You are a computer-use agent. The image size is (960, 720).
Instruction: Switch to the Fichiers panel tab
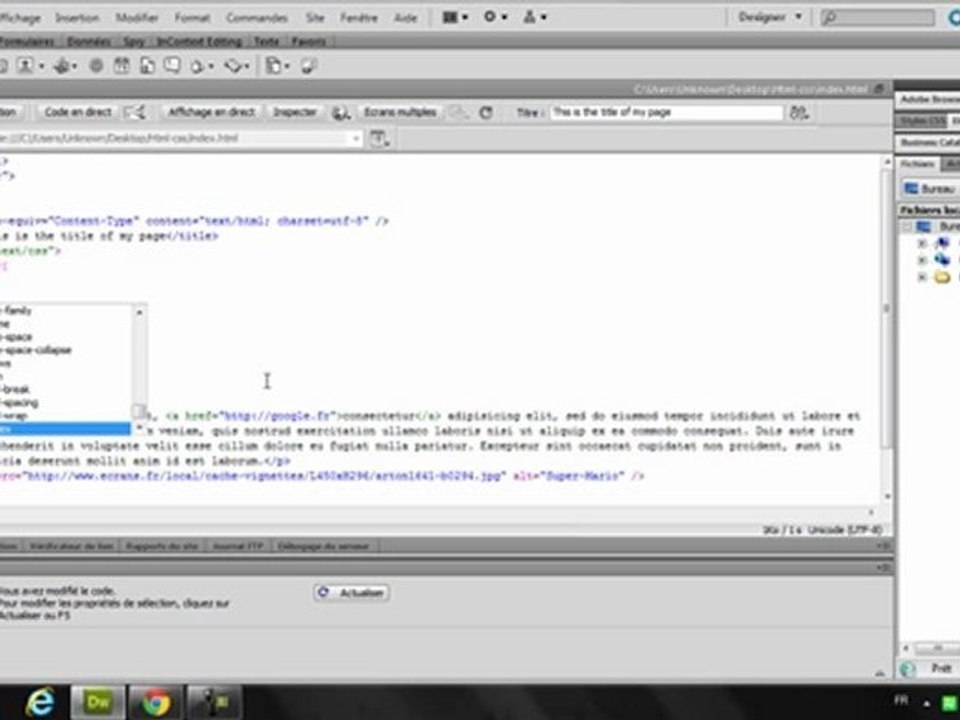click(x=917, y=163)
